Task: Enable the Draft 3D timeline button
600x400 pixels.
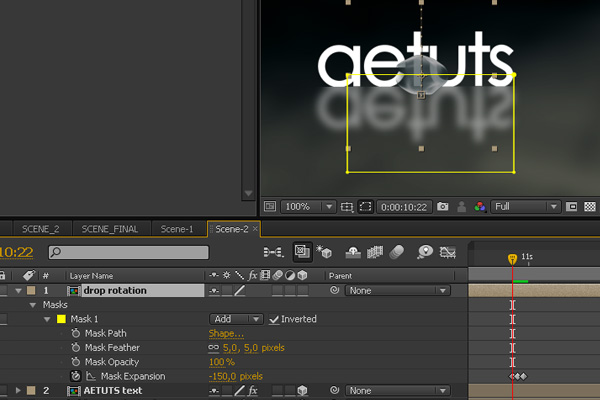Action: click(x=324, y=252)
